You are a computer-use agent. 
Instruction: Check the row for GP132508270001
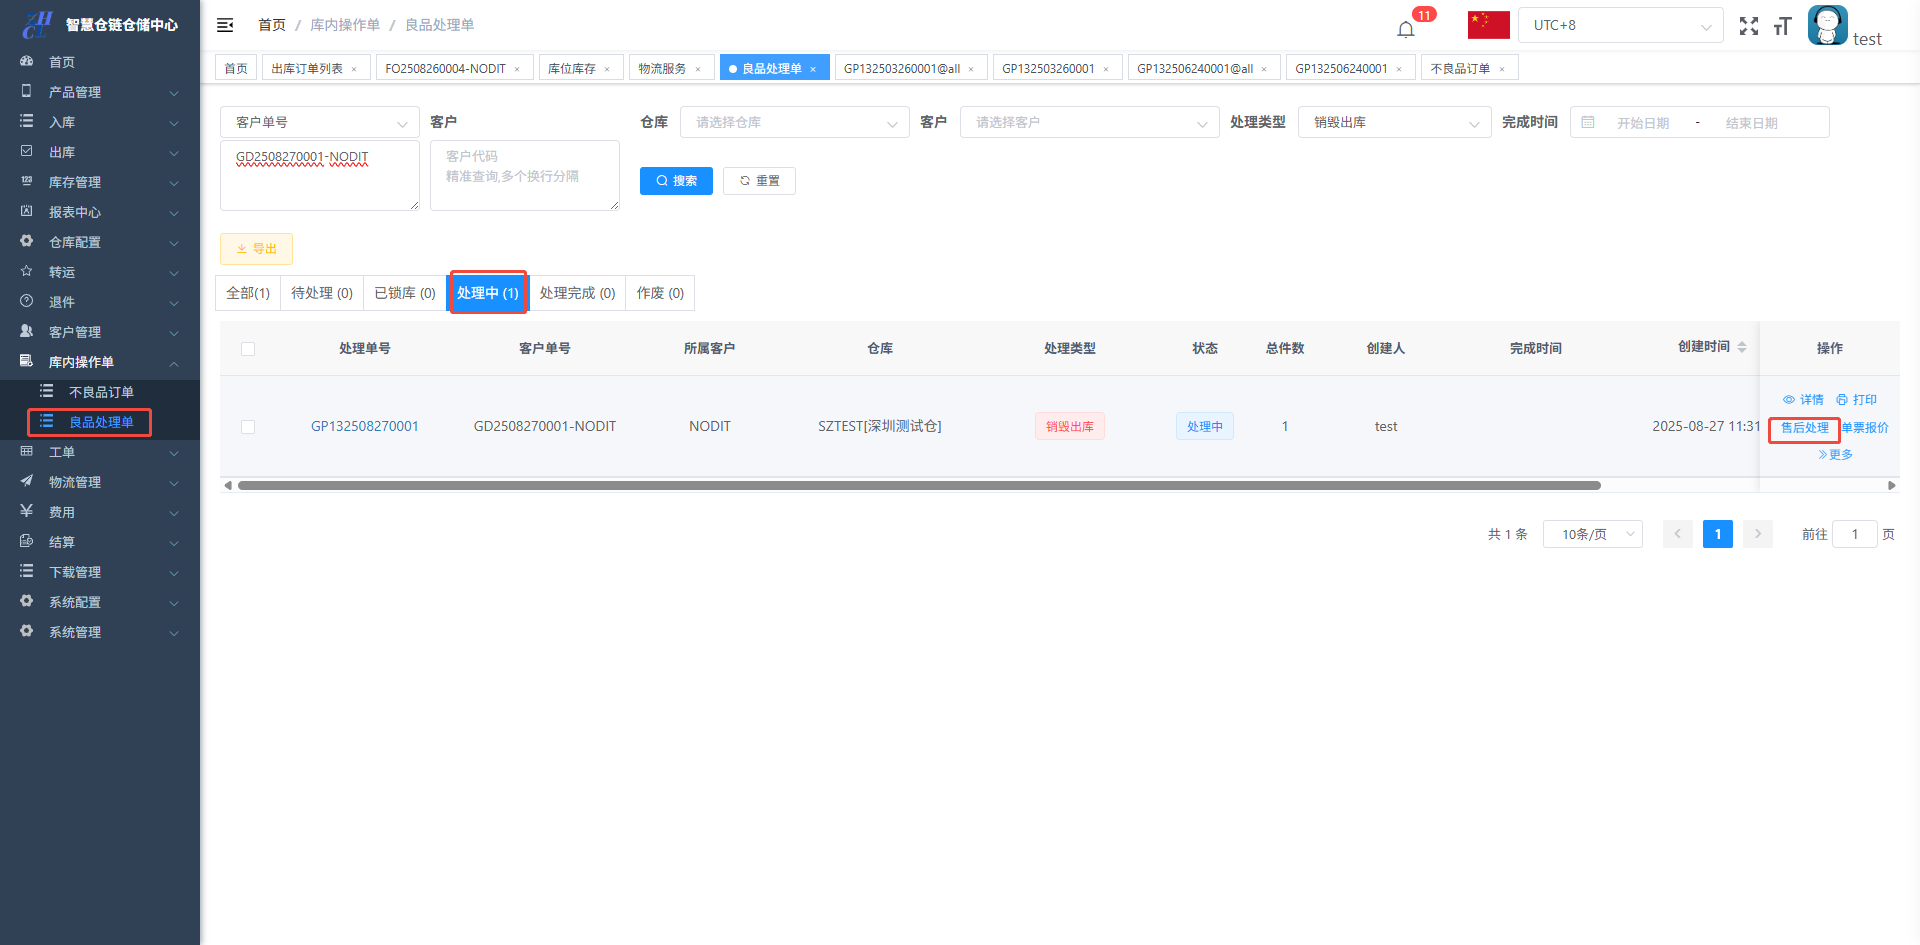[248, 427]
